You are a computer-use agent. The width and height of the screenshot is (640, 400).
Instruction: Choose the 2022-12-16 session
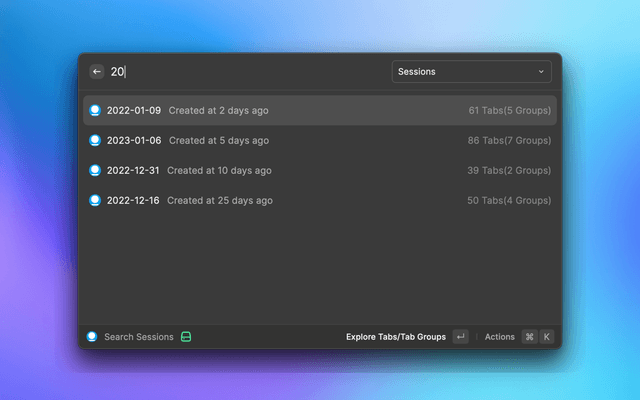click(x=133, y=200)
